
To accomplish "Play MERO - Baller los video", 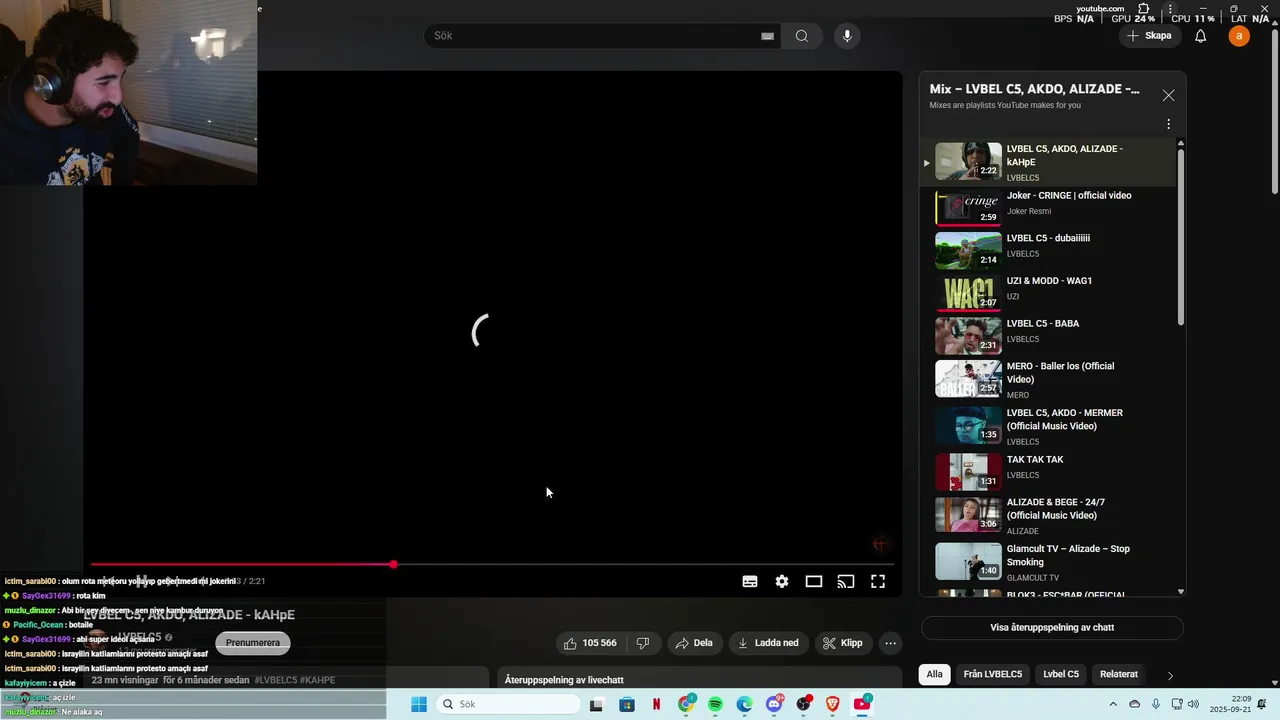I will pyautogui.click(x=1050, y=380).
